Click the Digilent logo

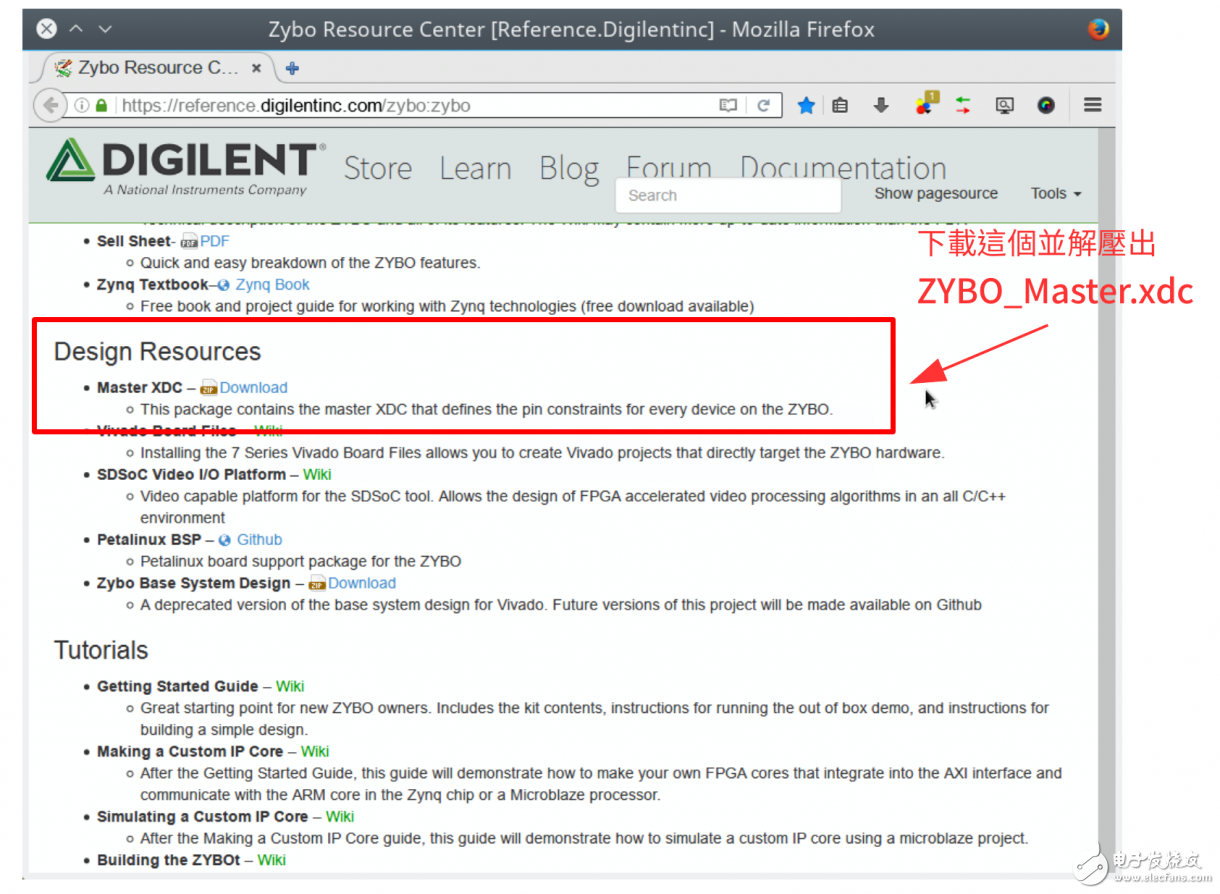coord(186,167)
